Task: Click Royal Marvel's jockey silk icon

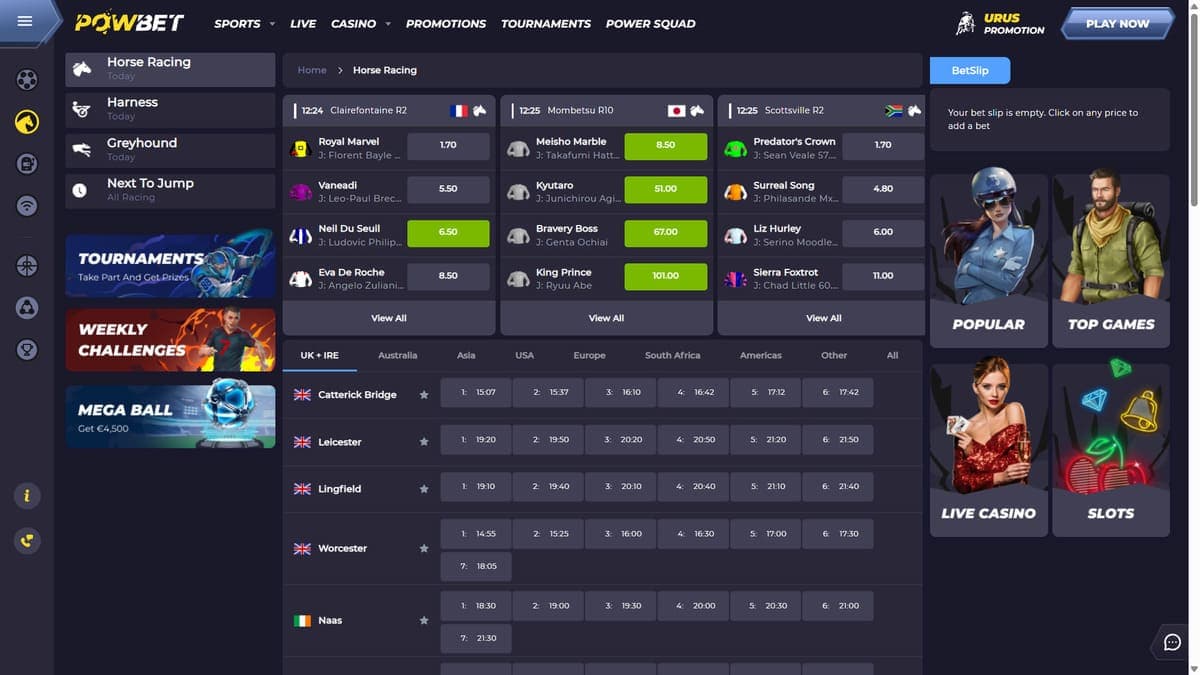Action: click(300, 148)
